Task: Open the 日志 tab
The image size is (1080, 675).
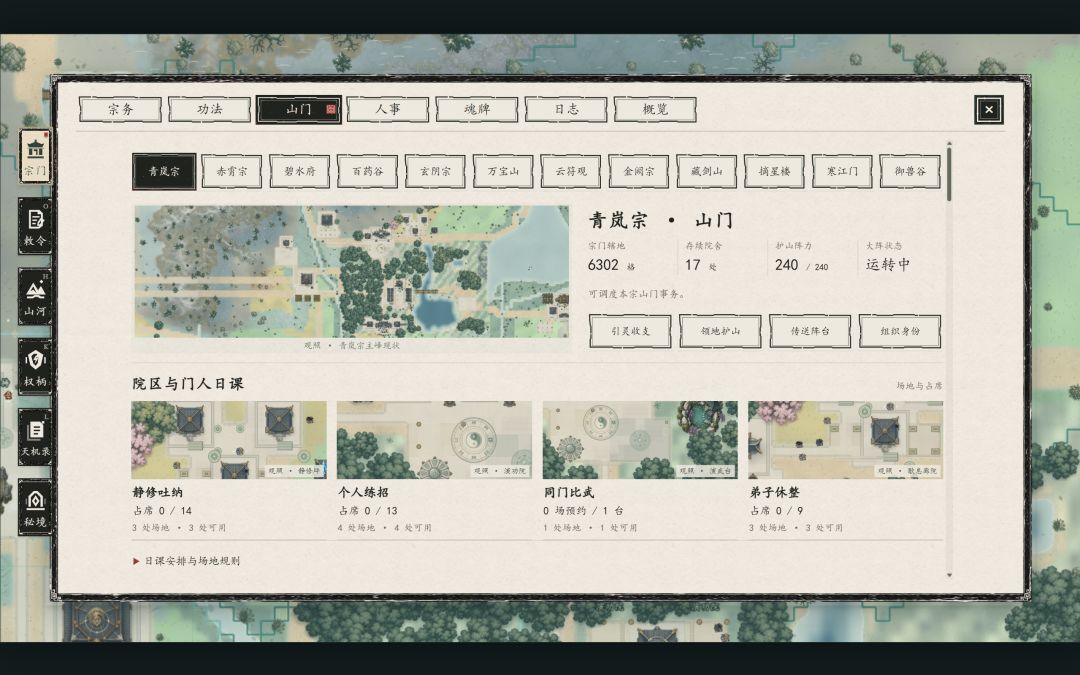Action: coord(566,110)
